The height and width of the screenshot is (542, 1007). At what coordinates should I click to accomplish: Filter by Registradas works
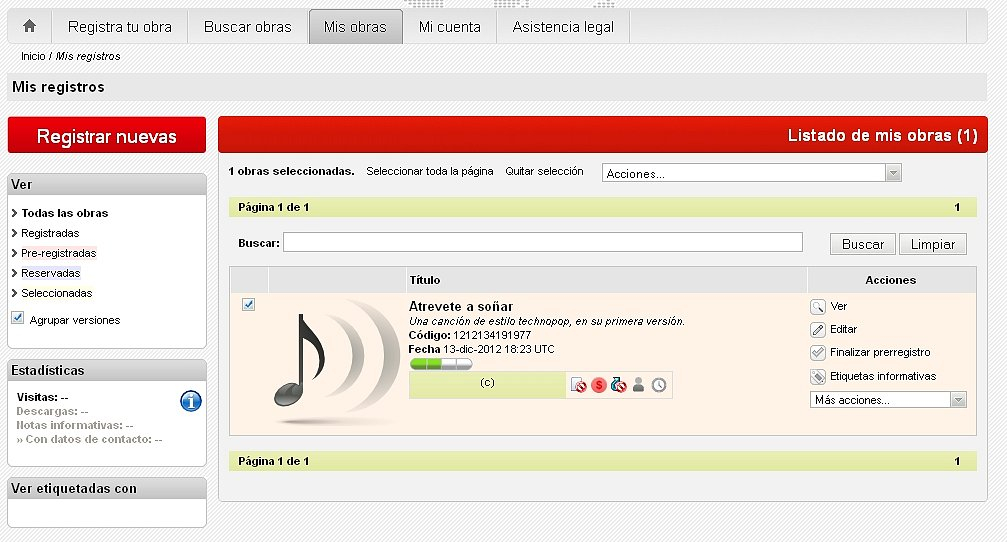pos(50,233)
